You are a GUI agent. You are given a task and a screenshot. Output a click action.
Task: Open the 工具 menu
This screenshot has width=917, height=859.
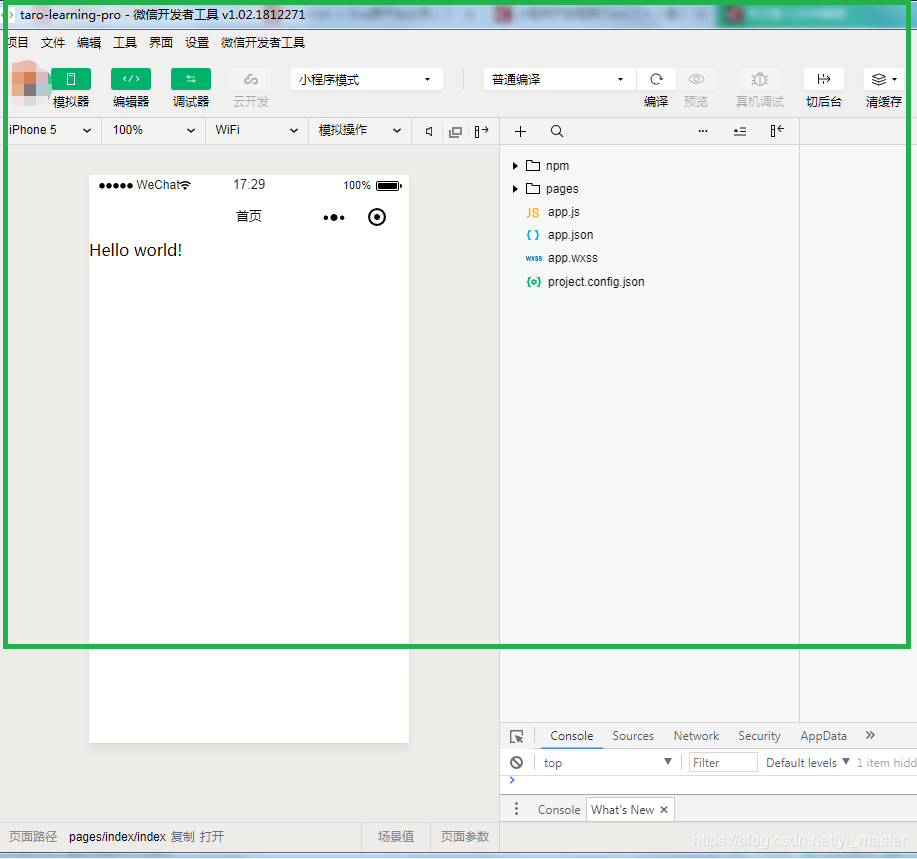click(125, 43)
